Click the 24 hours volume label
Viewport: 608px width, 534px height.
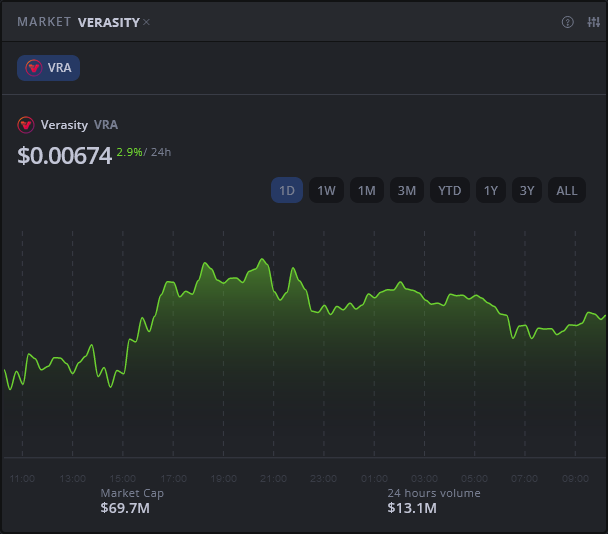tap(434, 493)
